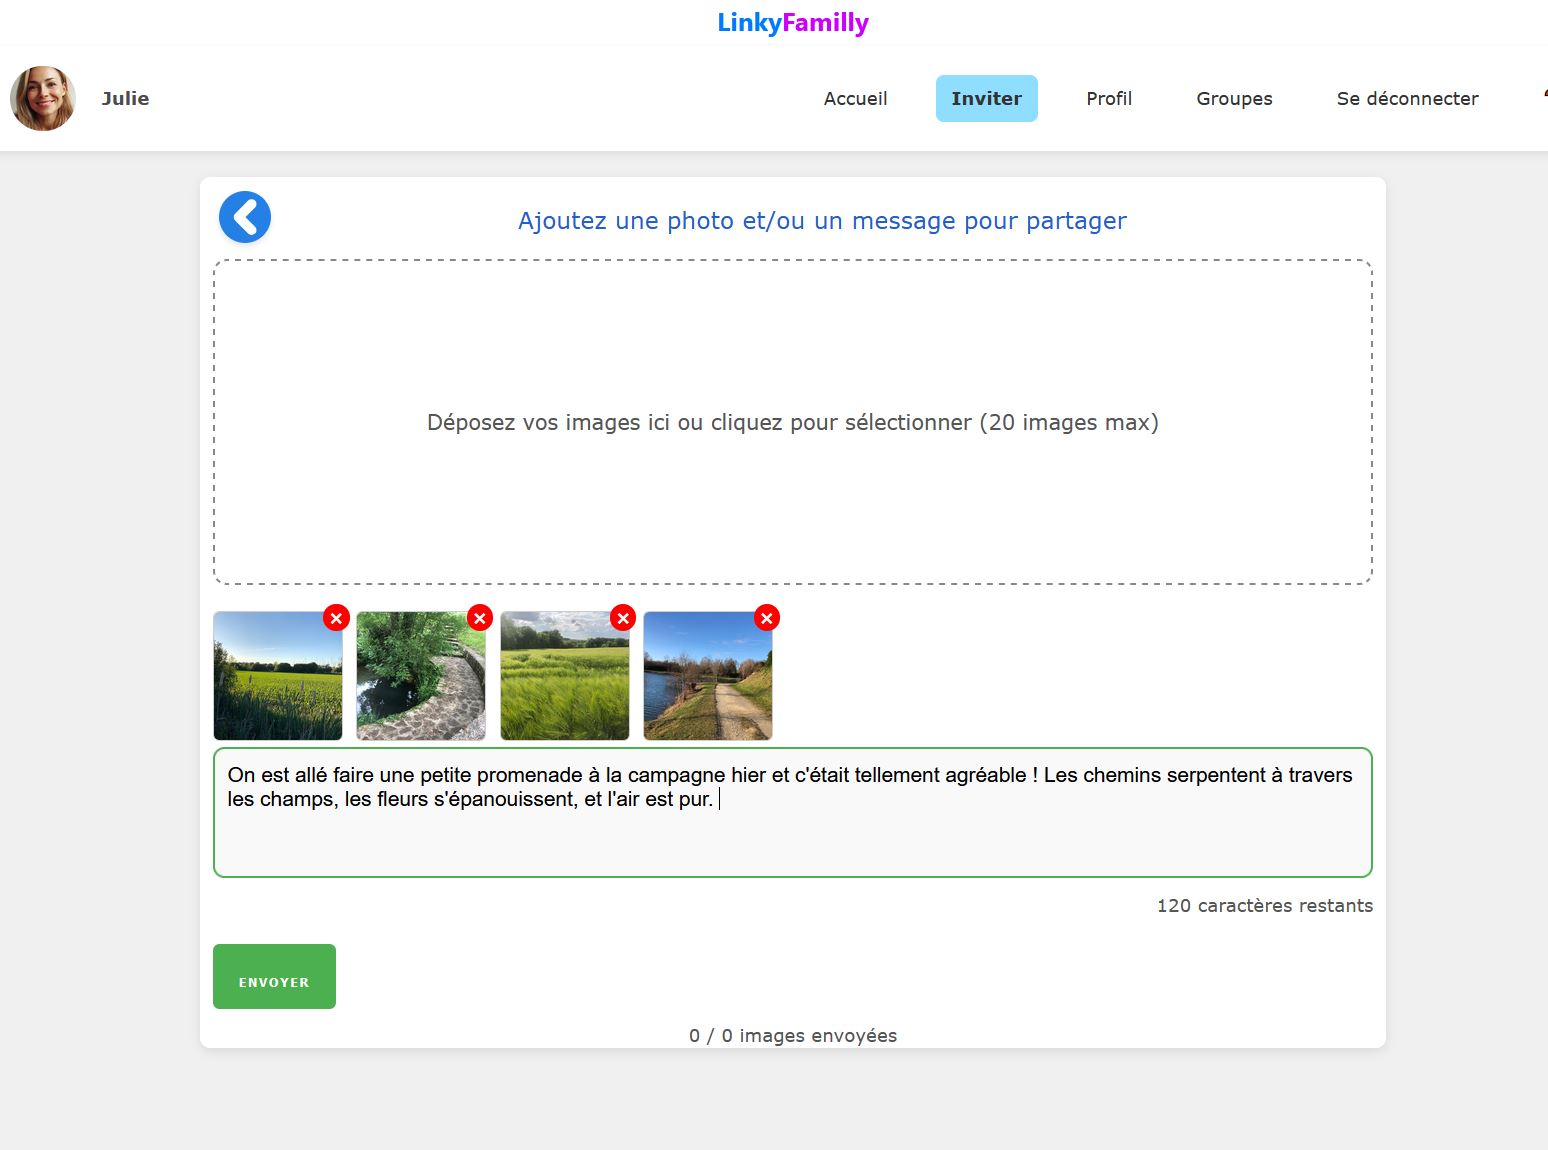Image resolution: width=1548 pixels, height=1150 pixels.
Task: Delete the third photo of the wheat field
Action: (623, 618)
